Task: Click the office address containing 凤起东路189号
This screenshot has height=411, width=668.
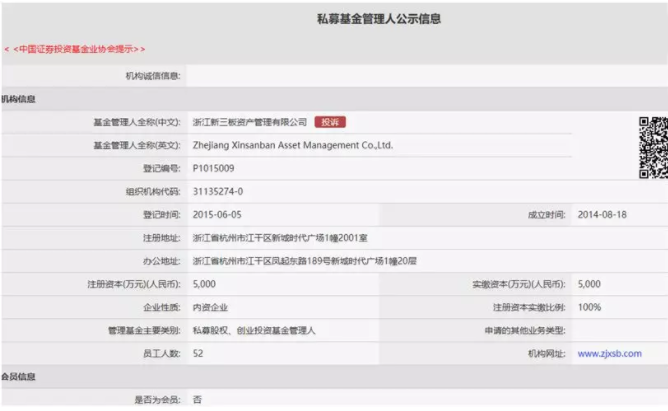Action: pos(304,261)
